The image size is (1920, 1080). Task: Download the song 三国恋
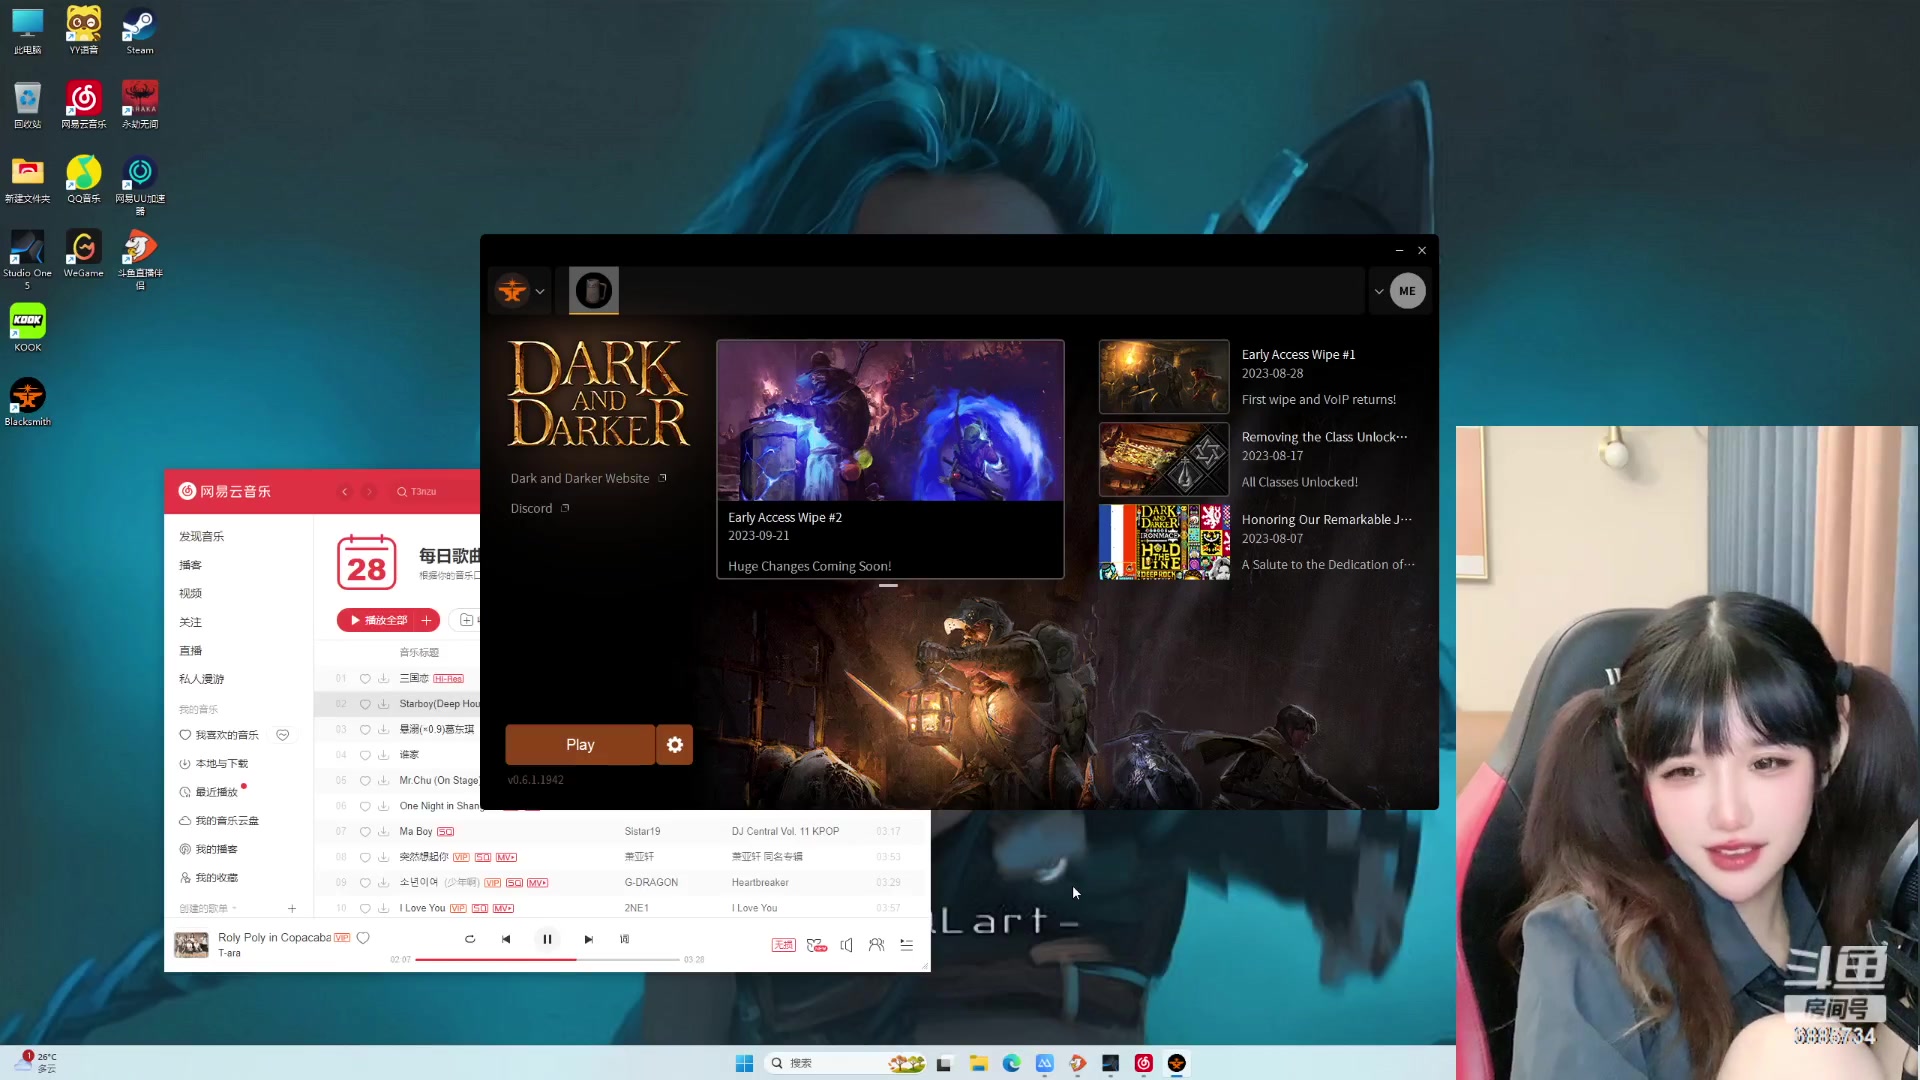(383, 678)
